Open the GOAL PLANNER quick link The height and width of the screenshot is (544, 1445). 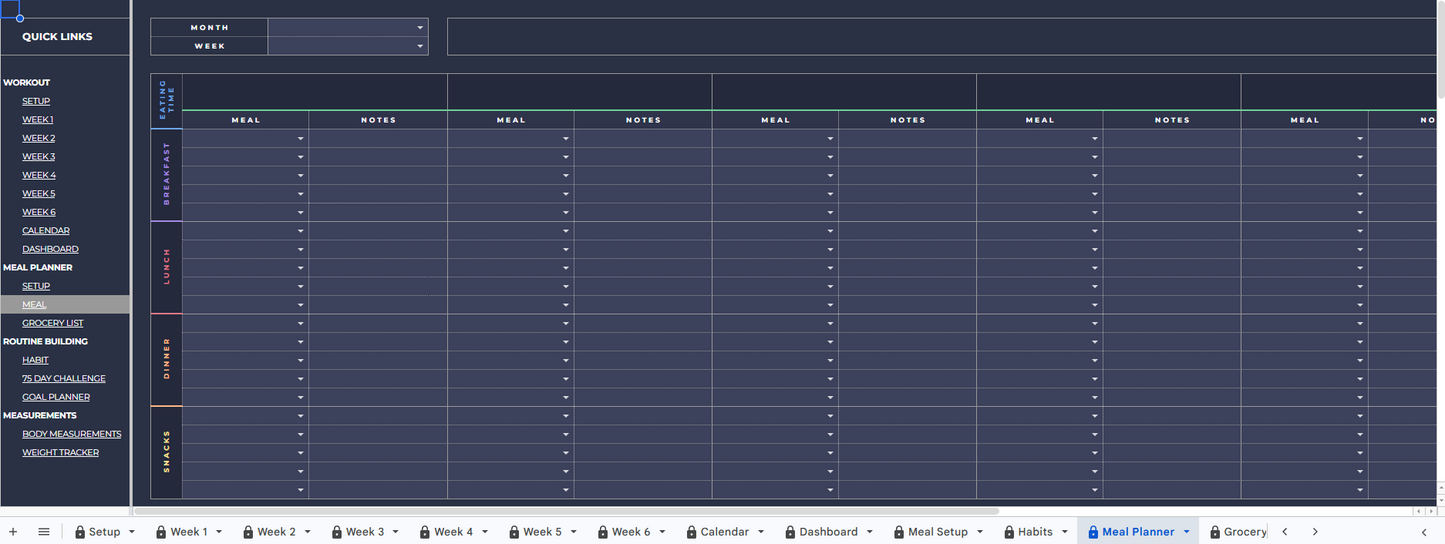coord(56,397)
